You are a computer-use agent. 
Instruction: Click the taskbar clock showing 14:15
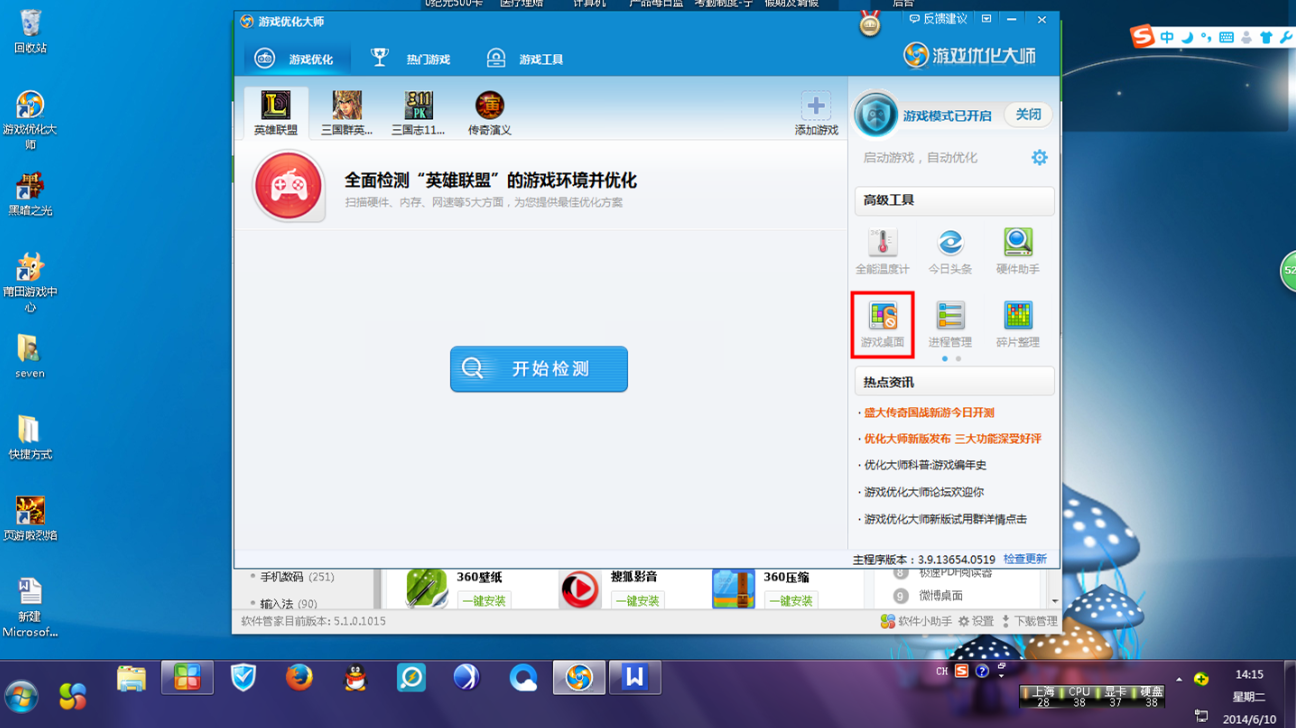pyautogui.click(x=1250, y=675)
